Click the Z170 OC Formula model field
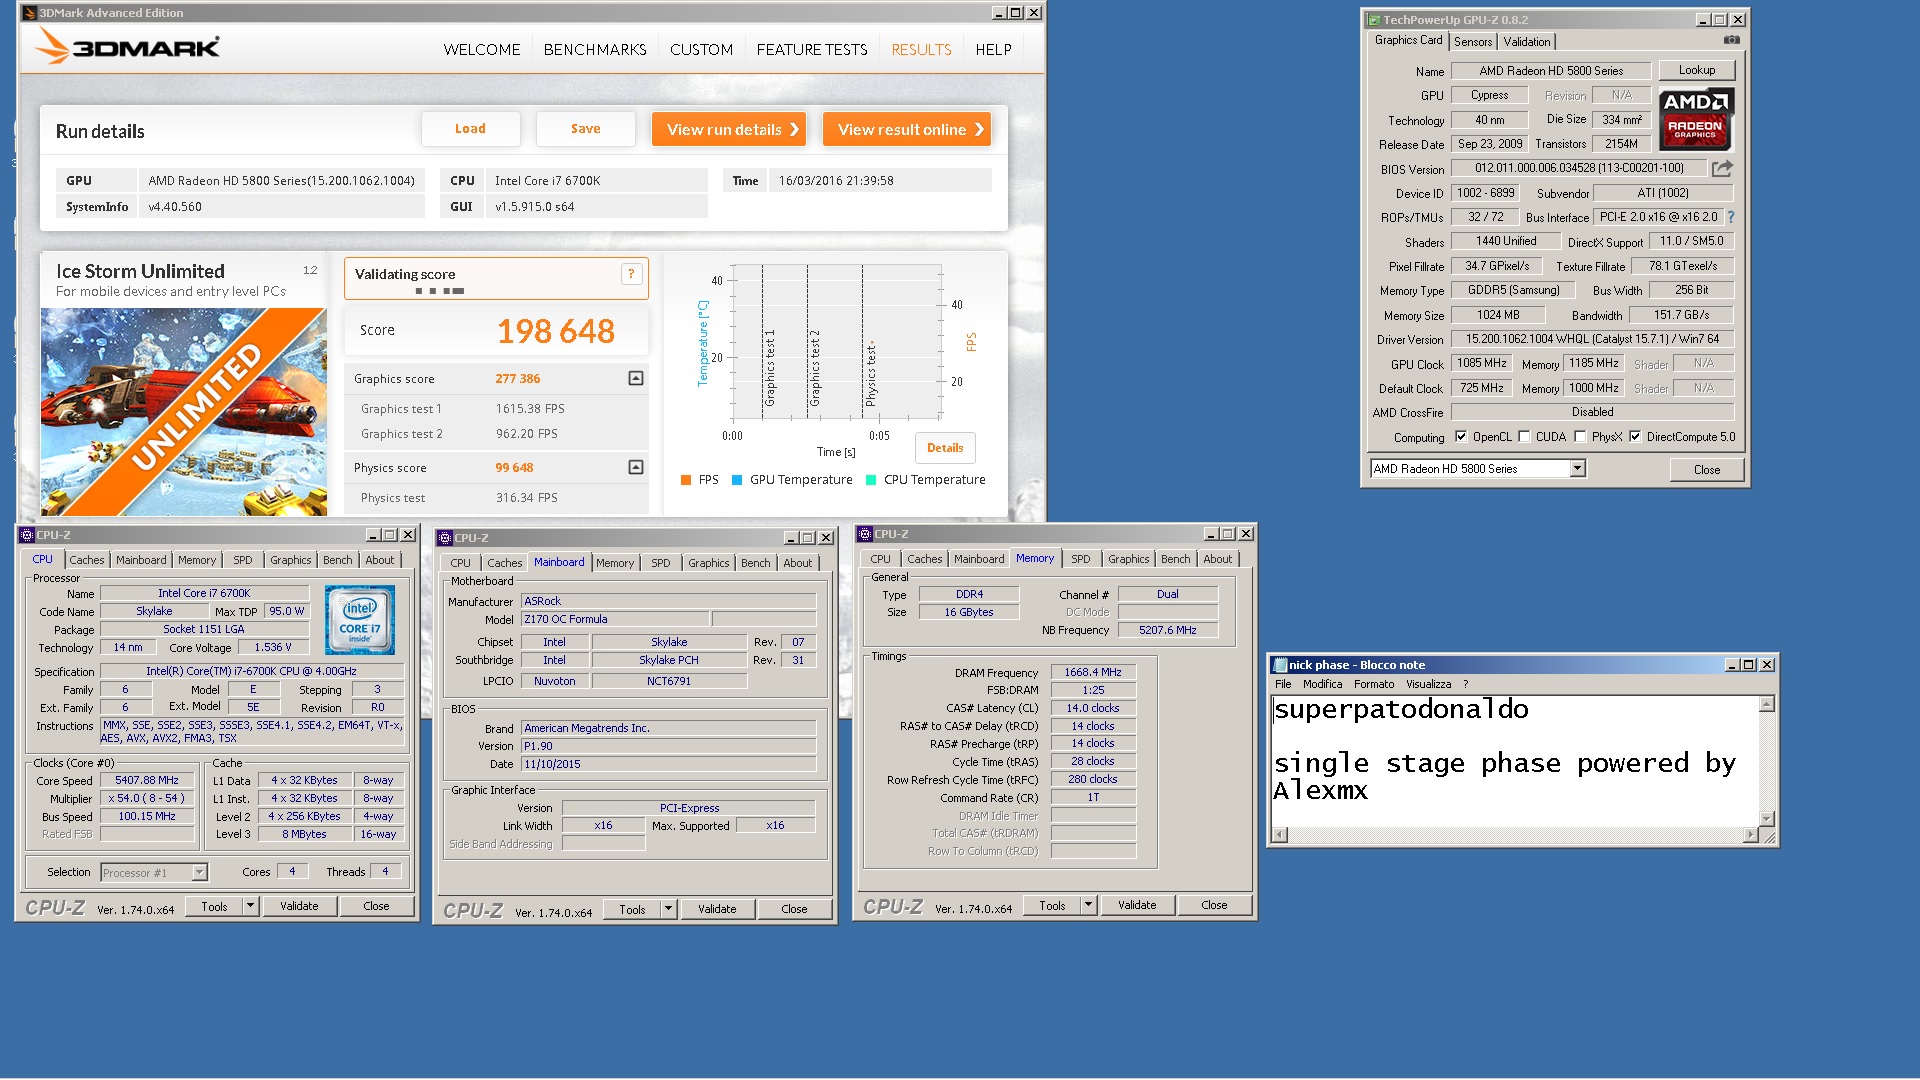Screen dimensions: 1920x1080 click(615, 619)
